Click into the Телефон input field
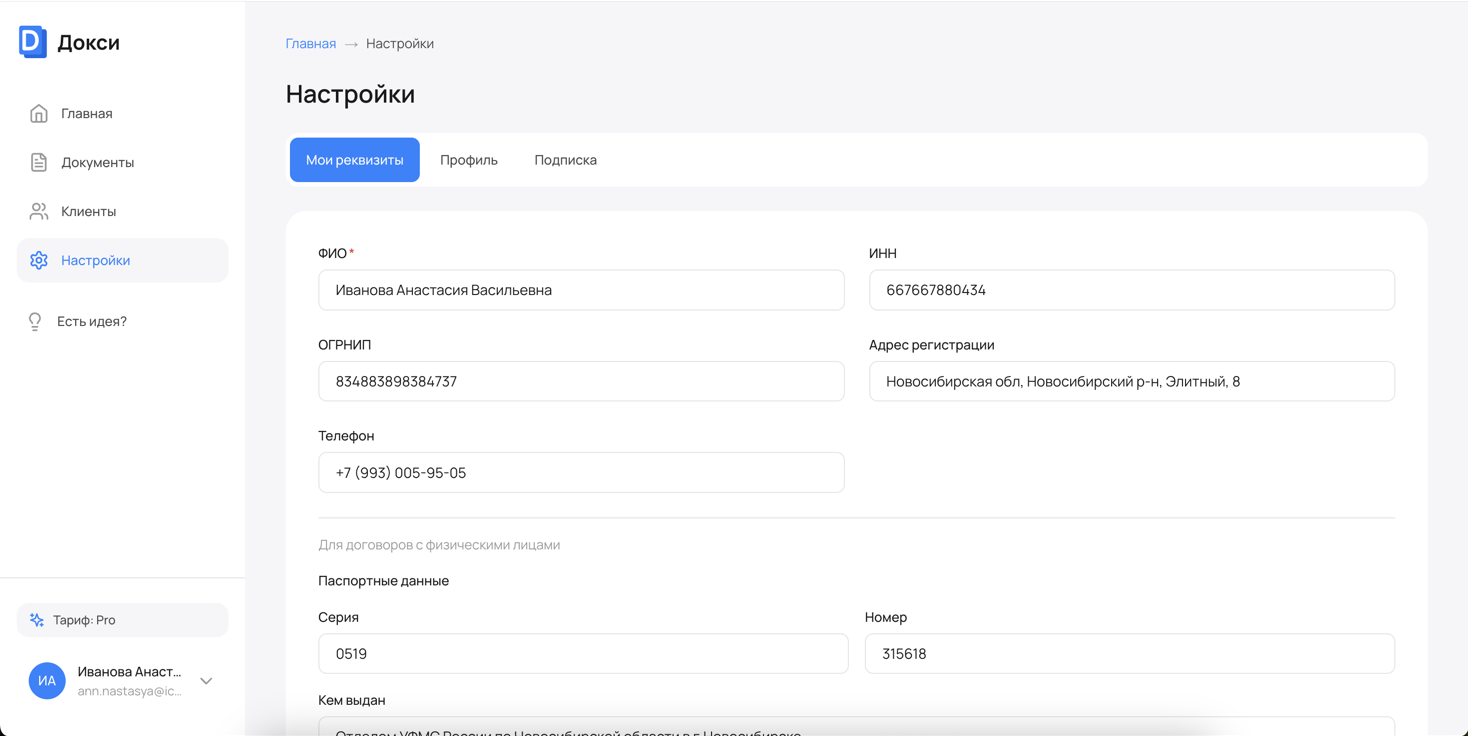Viewport: 1469px width, 736px height. [581, 472]
